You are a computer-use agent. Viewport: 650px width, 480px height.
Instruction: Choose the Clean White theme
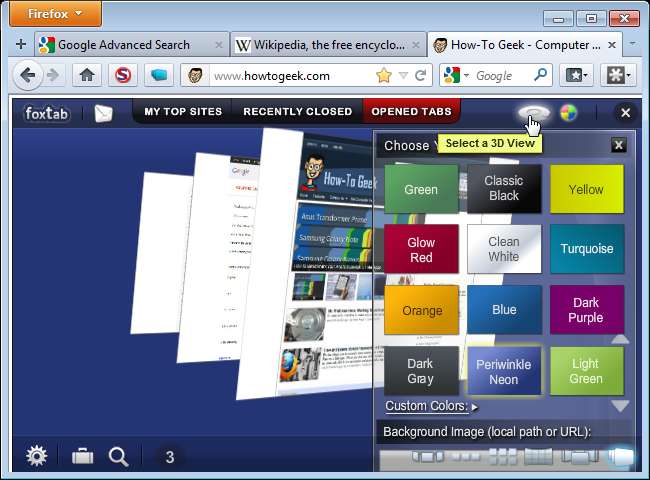point(504,249)
